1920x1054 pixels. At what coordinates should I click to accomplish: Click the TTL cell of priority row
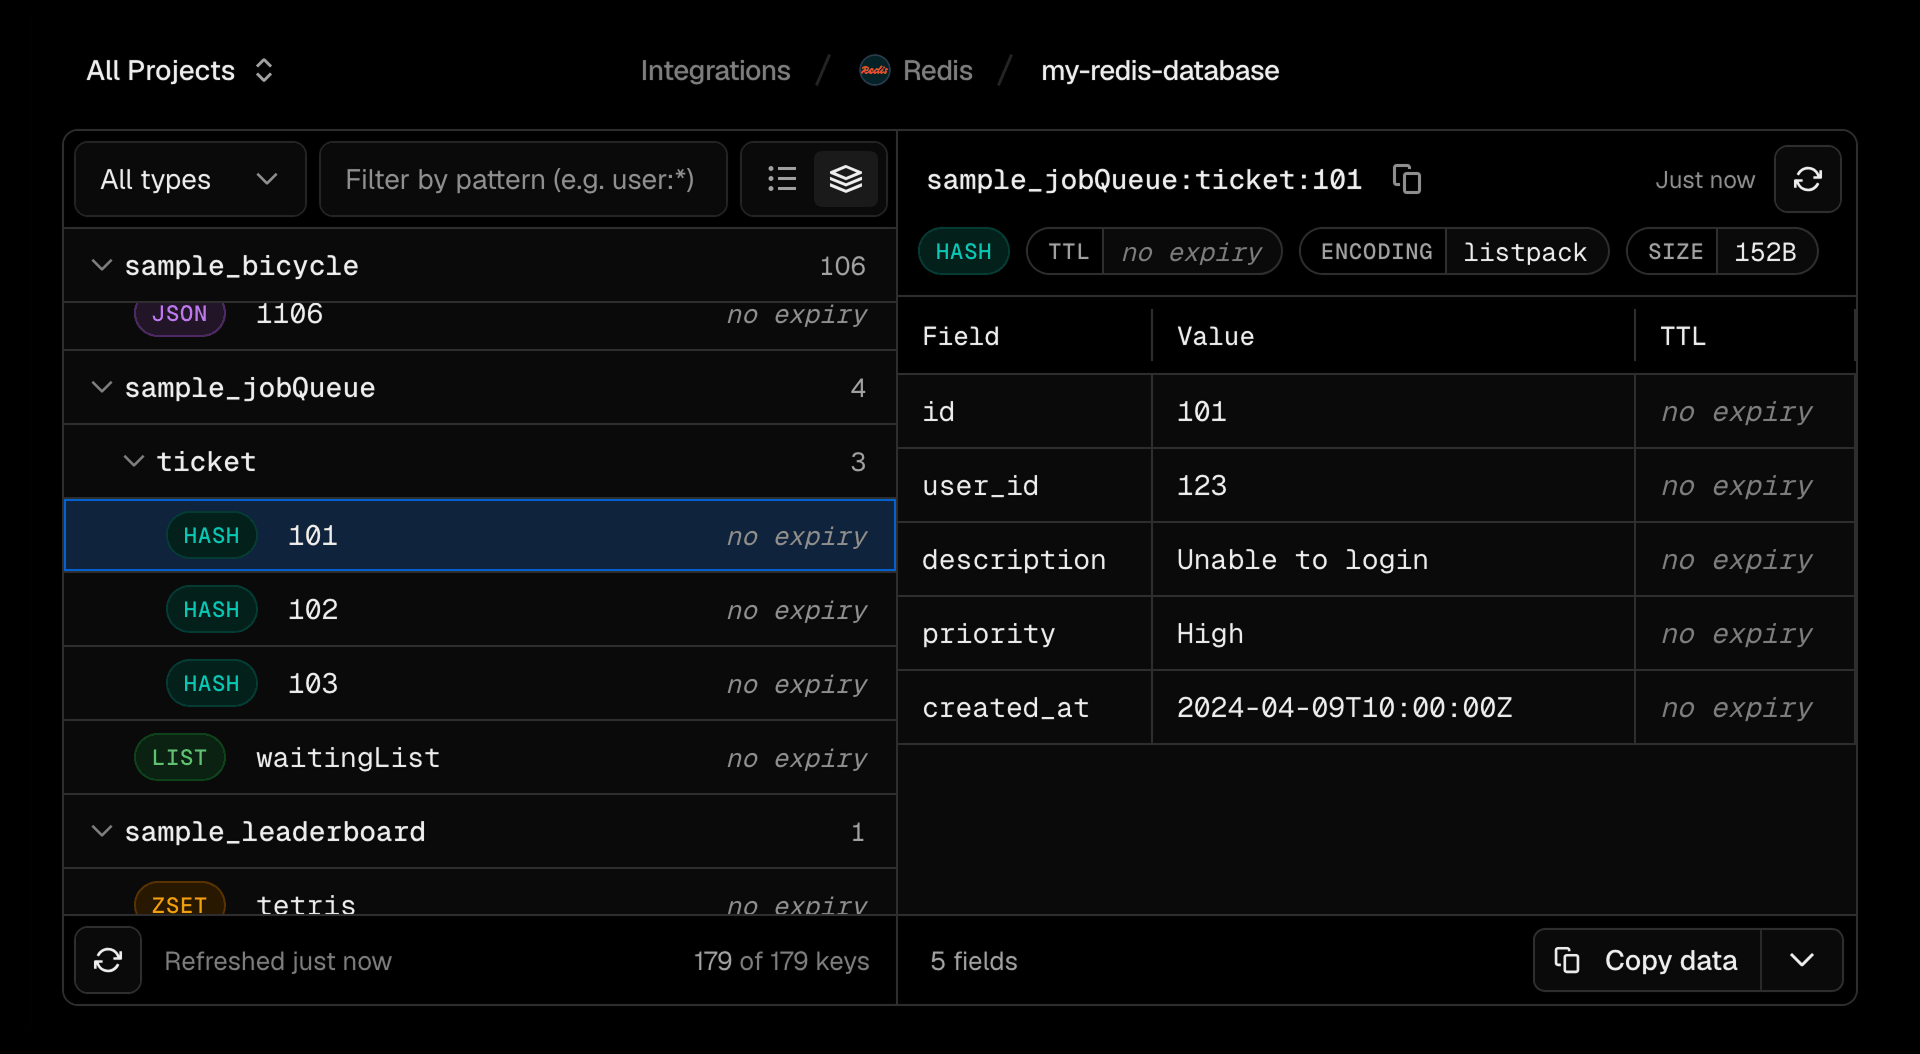pyautogui.click(x=1745, y=633)
